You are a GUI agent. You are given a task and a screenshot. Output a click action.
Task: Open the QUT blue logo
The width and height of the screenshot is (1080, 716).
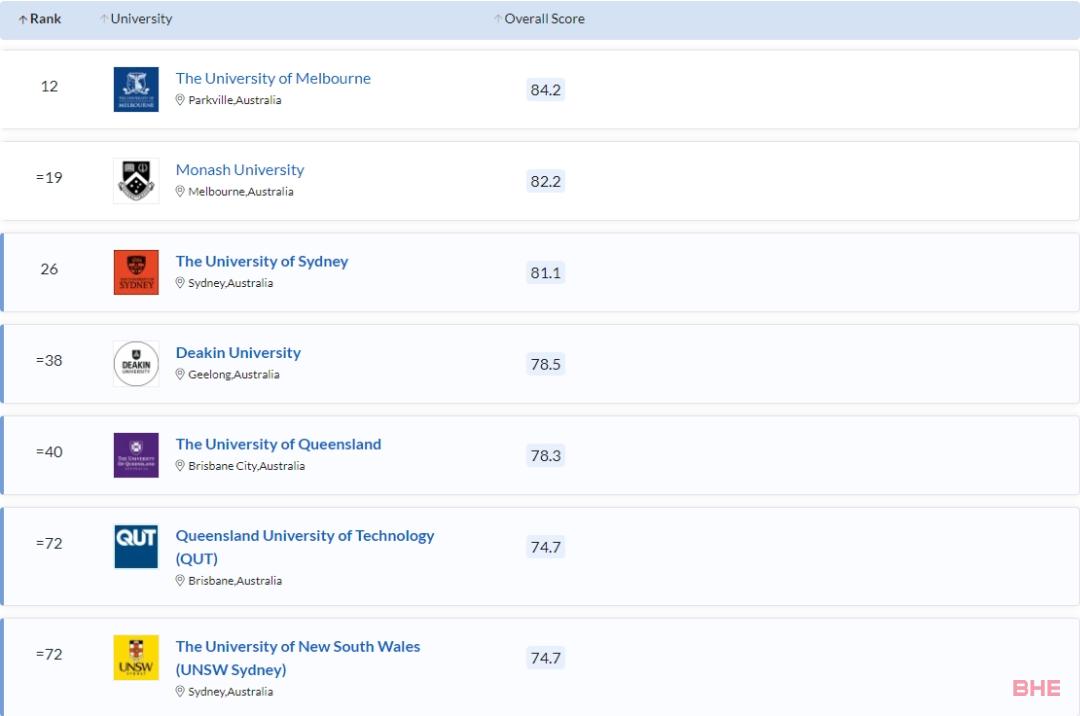(136, 547)
